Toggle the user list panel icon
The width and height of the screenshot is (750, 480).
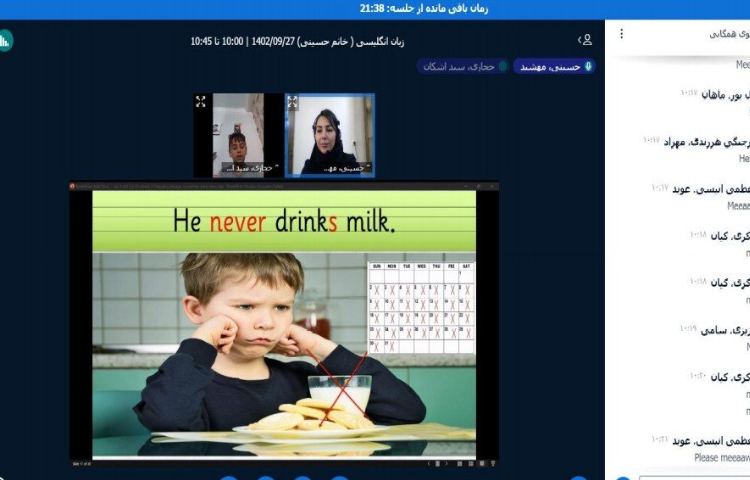coord(586,40)
